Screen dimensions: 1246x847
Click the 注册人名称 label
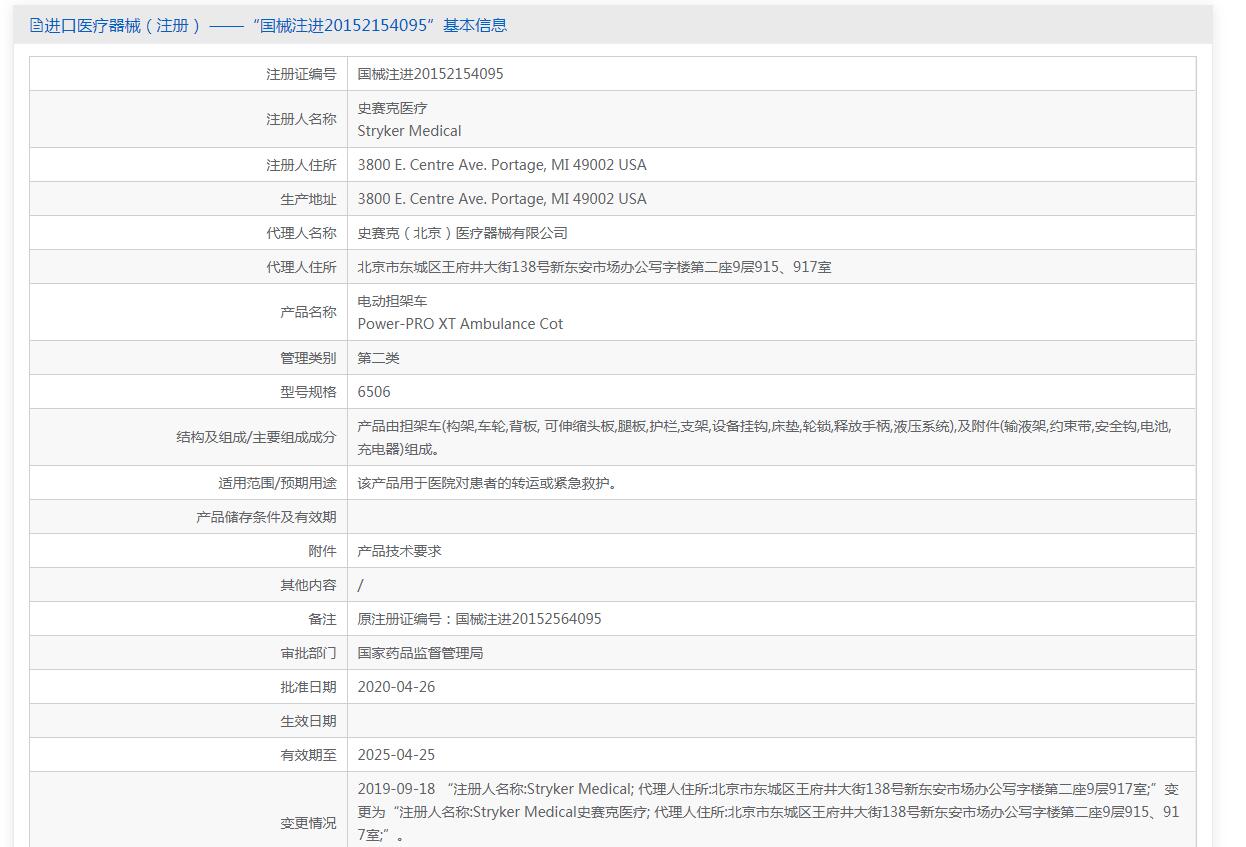pyautogui.click(x=301, y=119)
